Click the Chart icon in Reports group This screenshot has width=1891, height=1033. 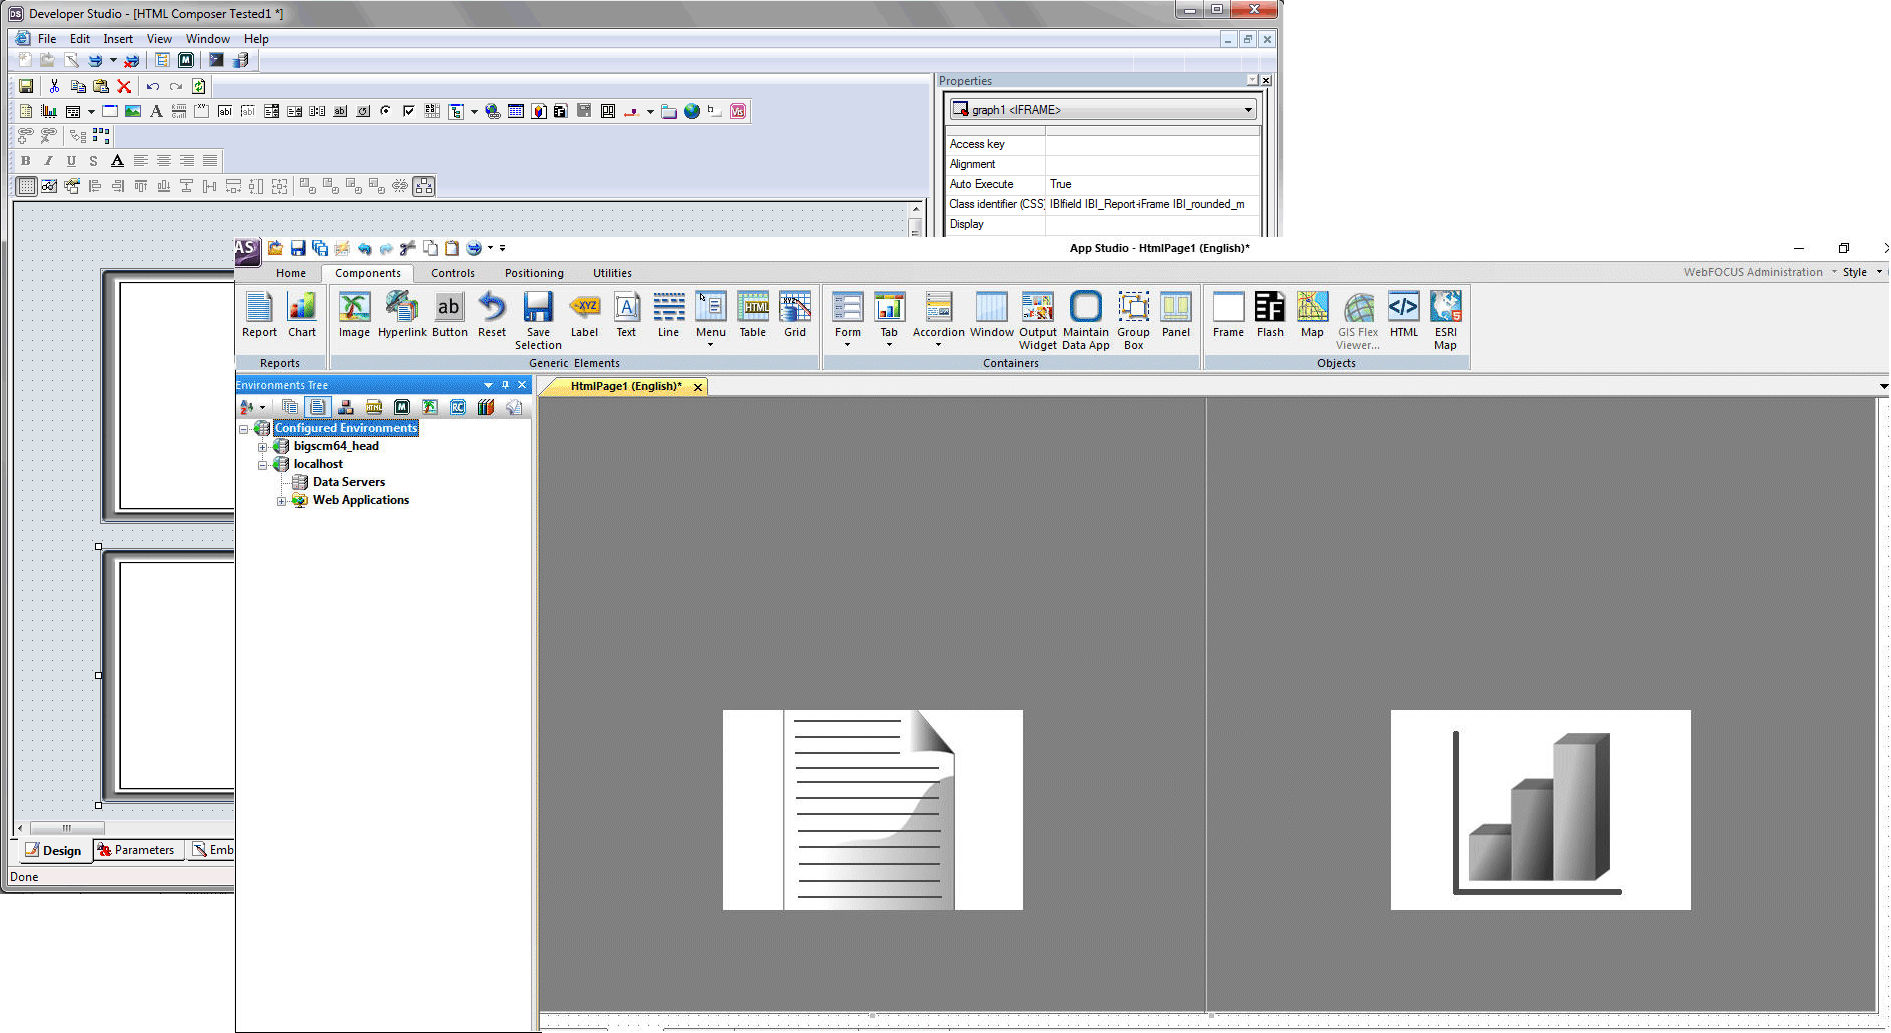pyautogui.click(x=301, y=315)
